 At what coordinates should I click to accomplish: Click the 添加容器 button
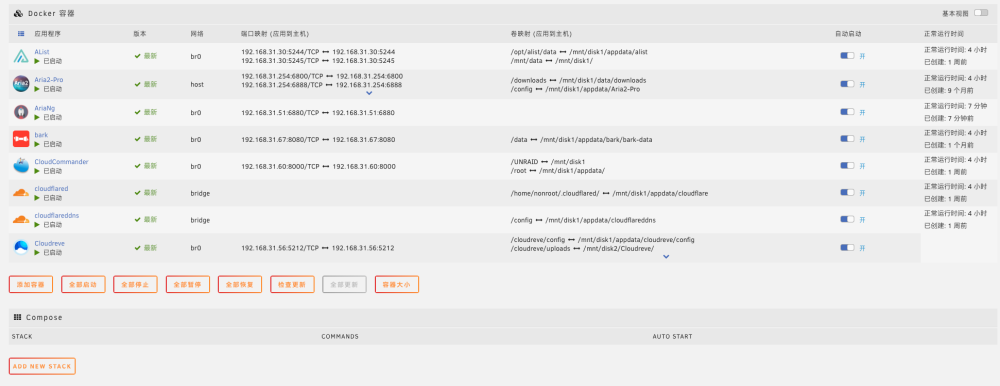[x=31, y=285]
